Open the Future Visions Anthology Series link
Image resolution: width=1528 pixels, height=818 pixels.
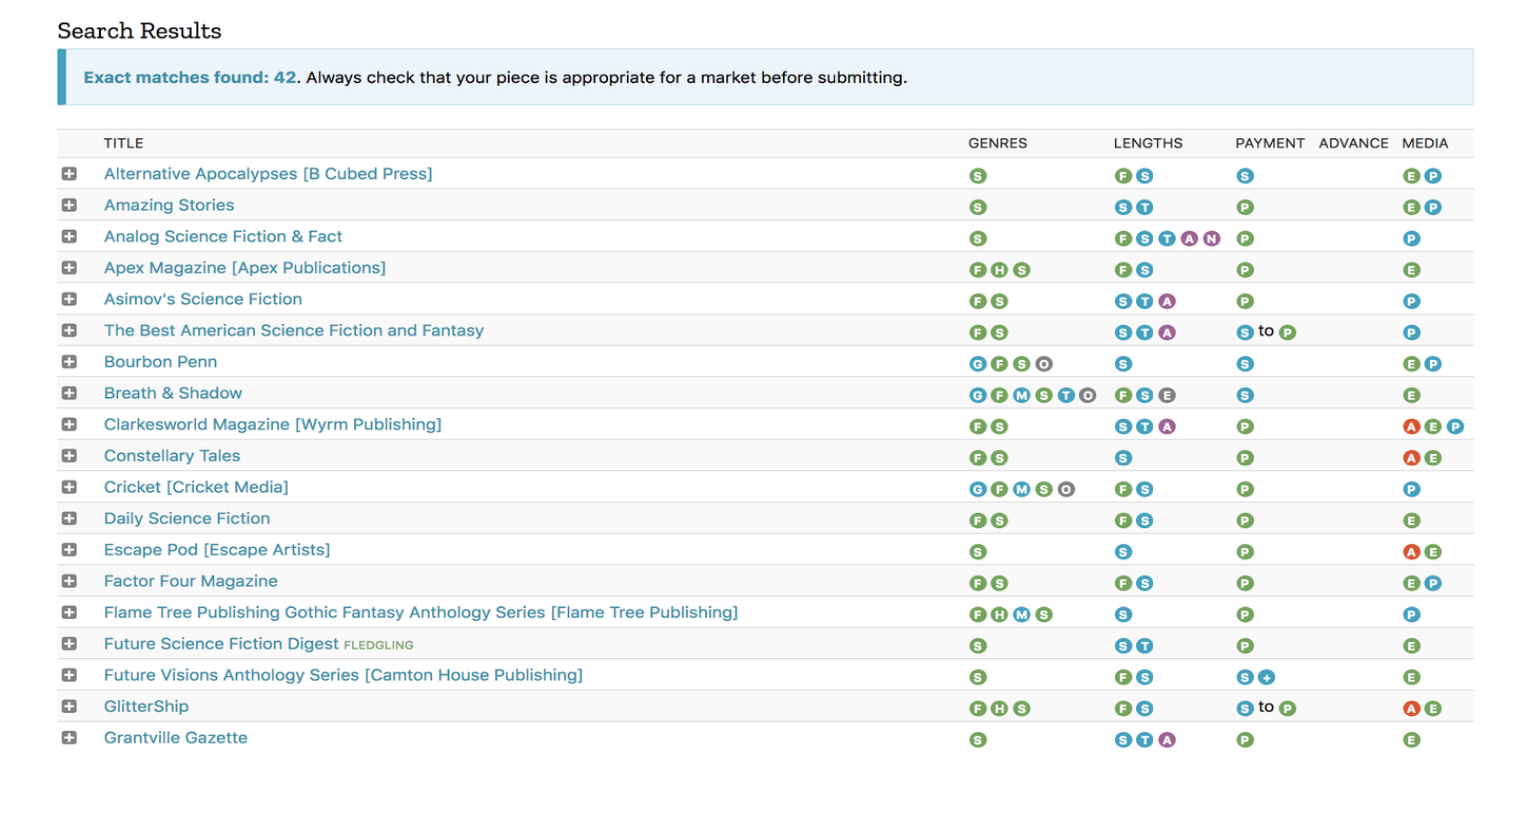coord(343,675)
